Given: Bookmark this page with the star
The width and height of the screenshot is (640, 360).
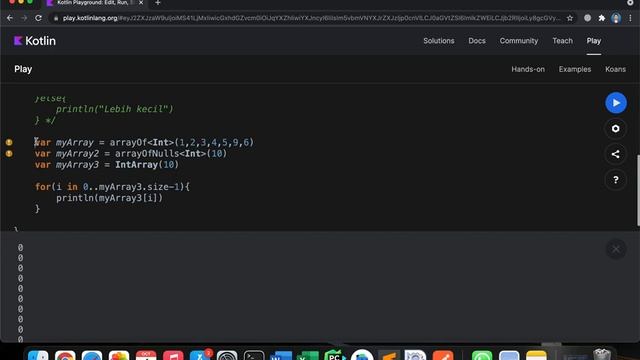Looking at the screenshot, I should point(570,18).
